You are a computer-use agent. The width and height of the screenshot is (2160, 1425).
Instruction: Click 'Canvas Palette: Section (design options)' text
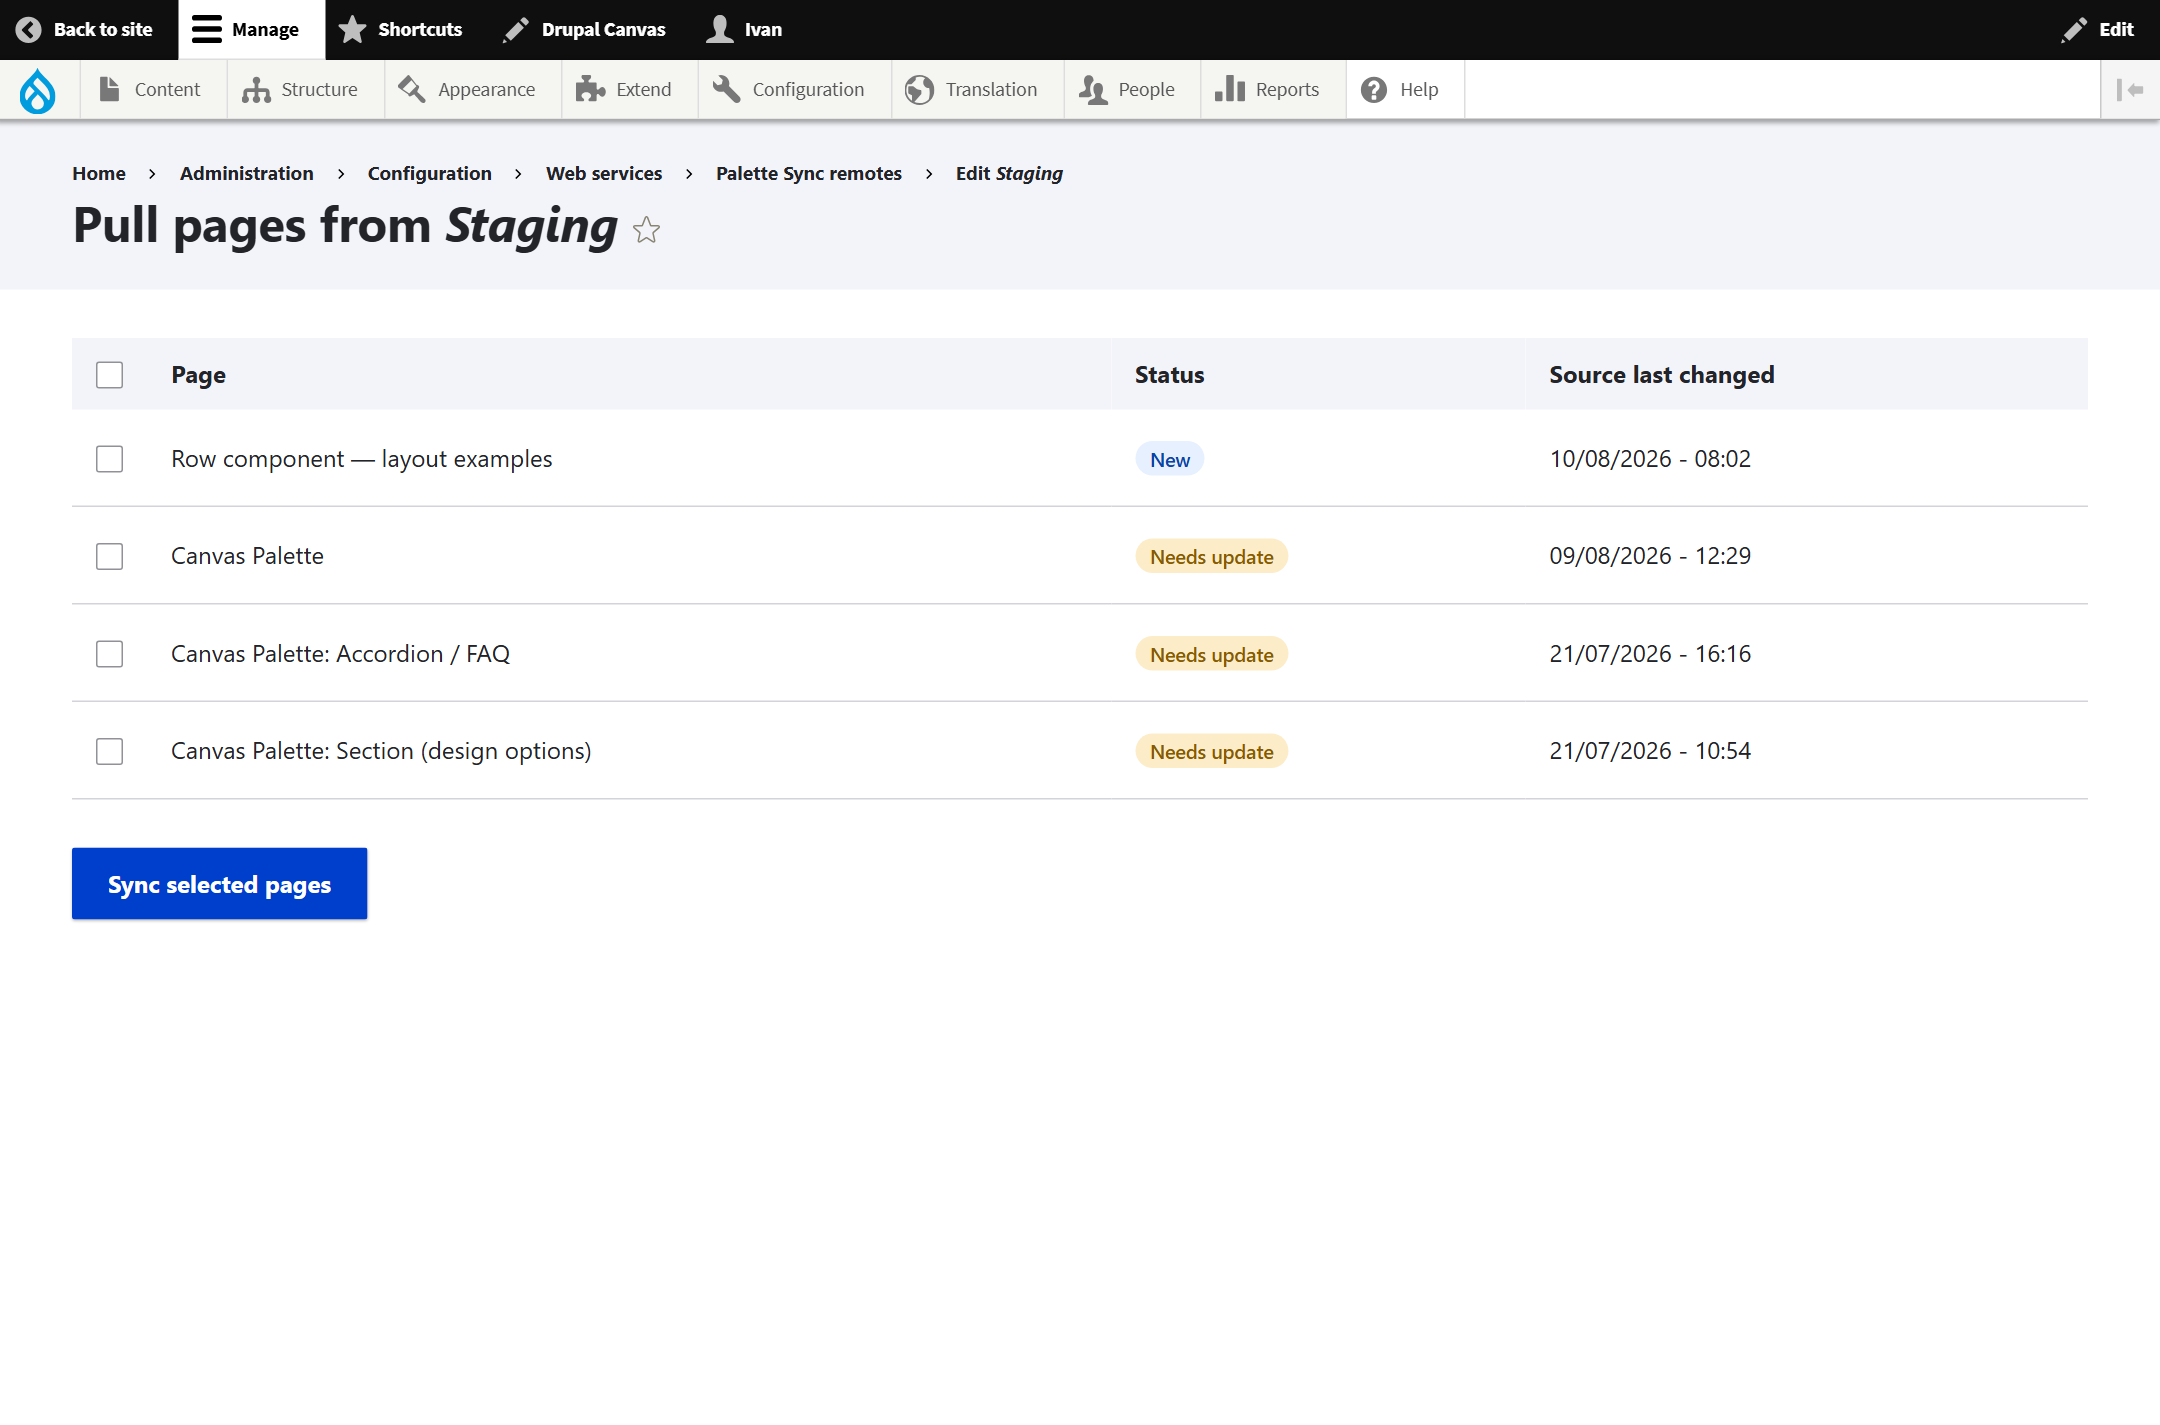381,751
